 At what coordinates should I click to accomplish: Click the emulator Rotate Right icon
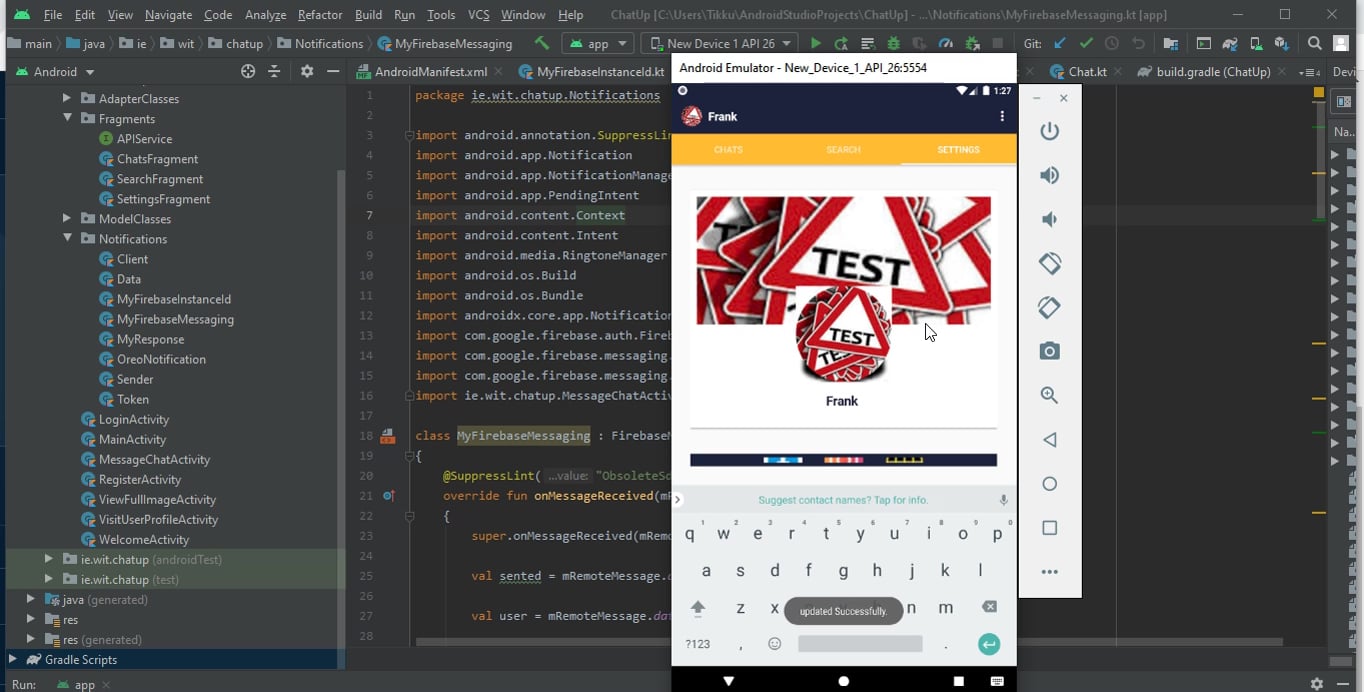(1049, 307)
